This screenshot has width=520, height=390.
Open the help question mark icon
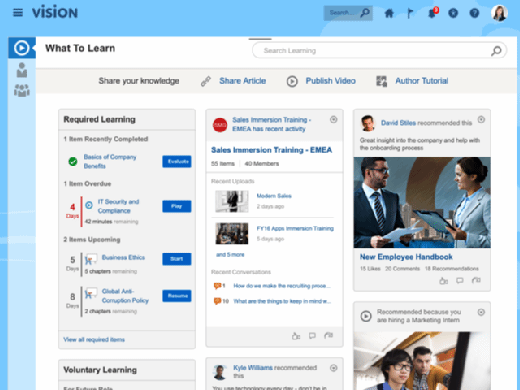tap(474, 13)
